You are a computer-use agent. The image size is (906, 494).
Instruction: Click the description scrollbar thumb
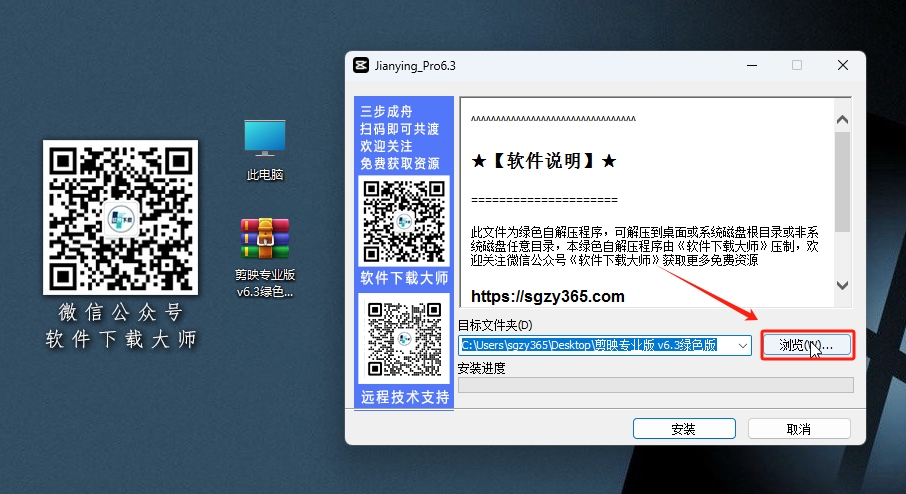click(842, 182)
